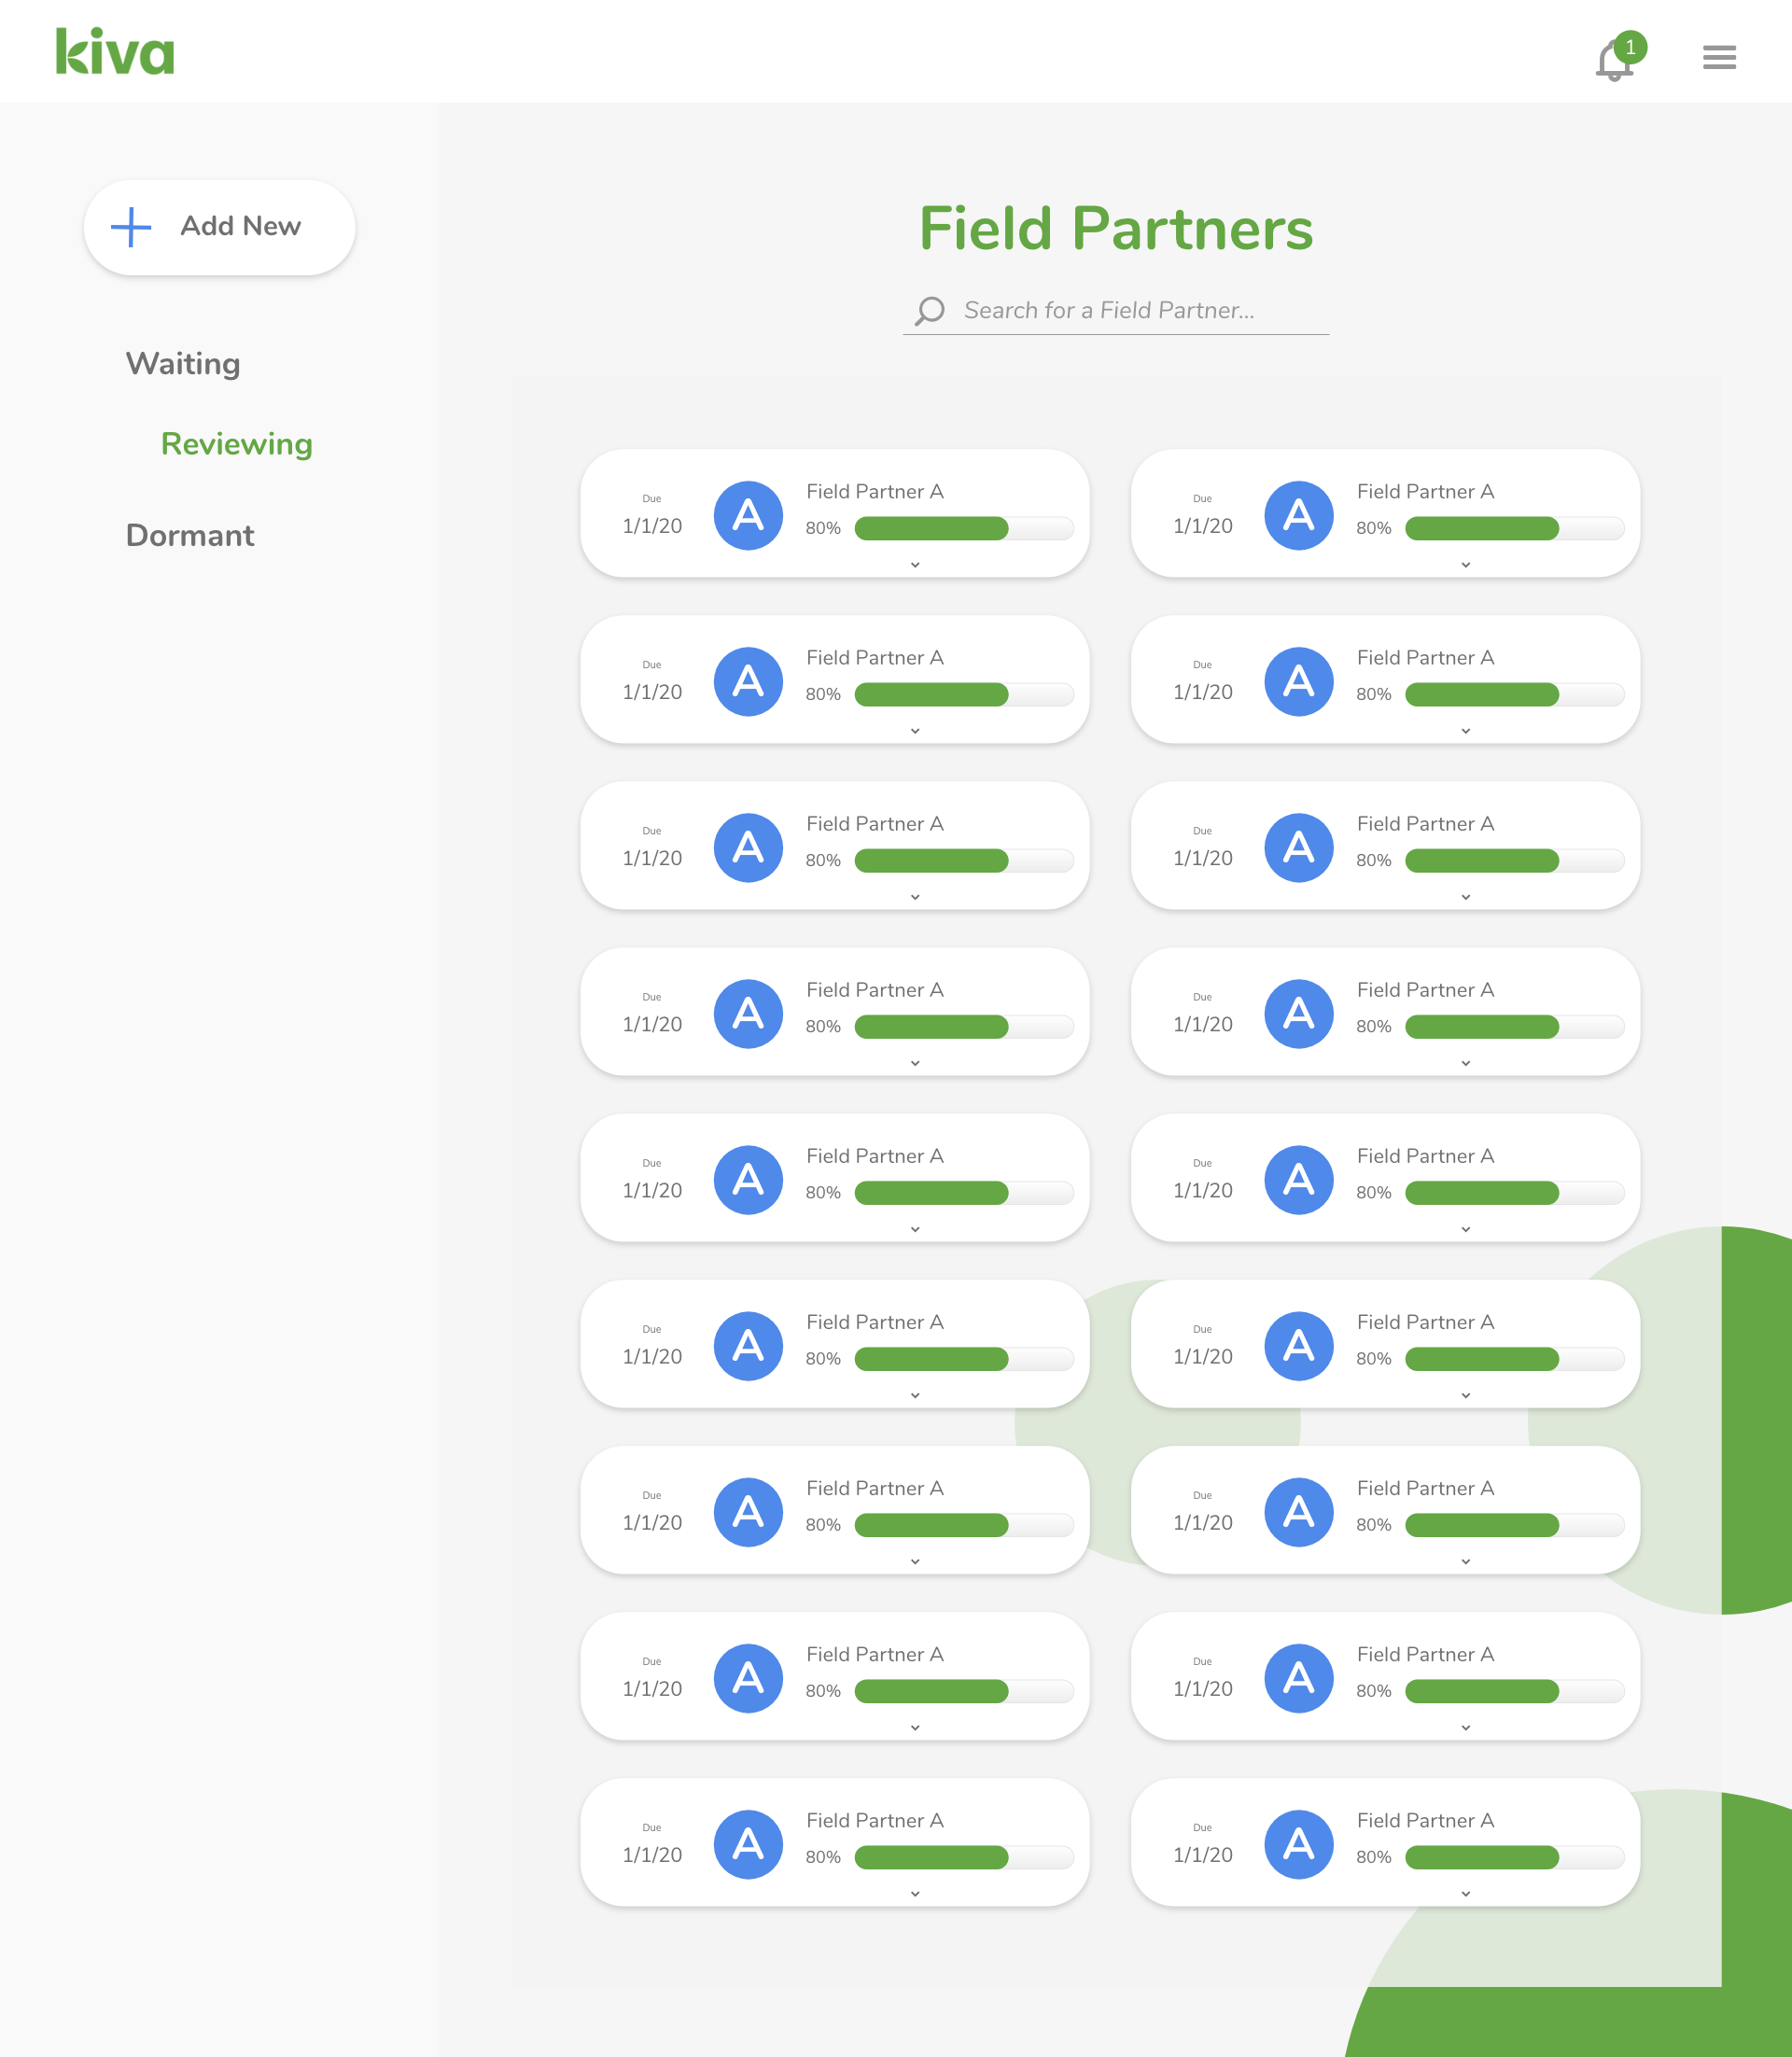Click the due date 1/1/20 on last-row right card
This screenshot has height=2057, width=1792.
(x=1203, y=1854)
